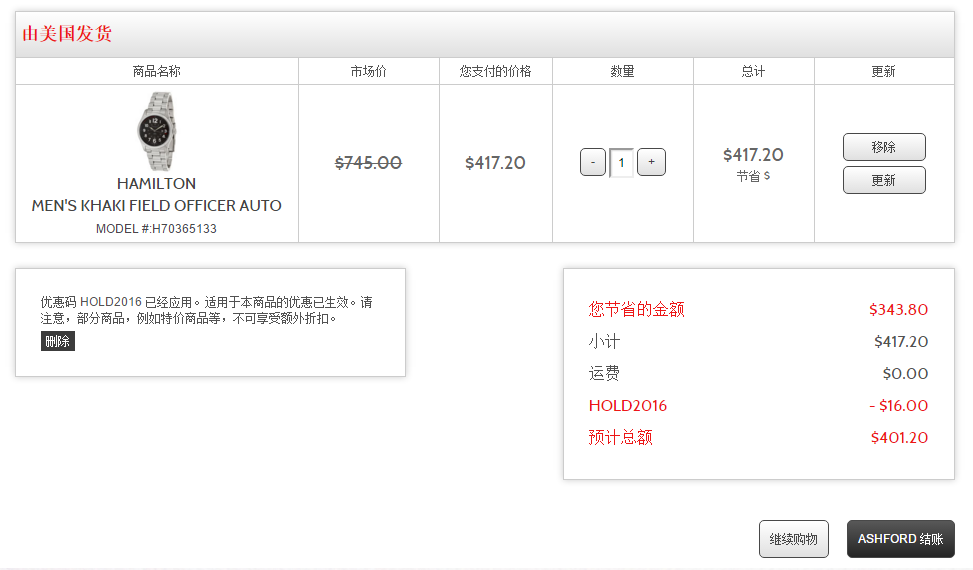Select the discount - $16.00
The height and width of the screenshot is (570, 973).
[899, 406]
